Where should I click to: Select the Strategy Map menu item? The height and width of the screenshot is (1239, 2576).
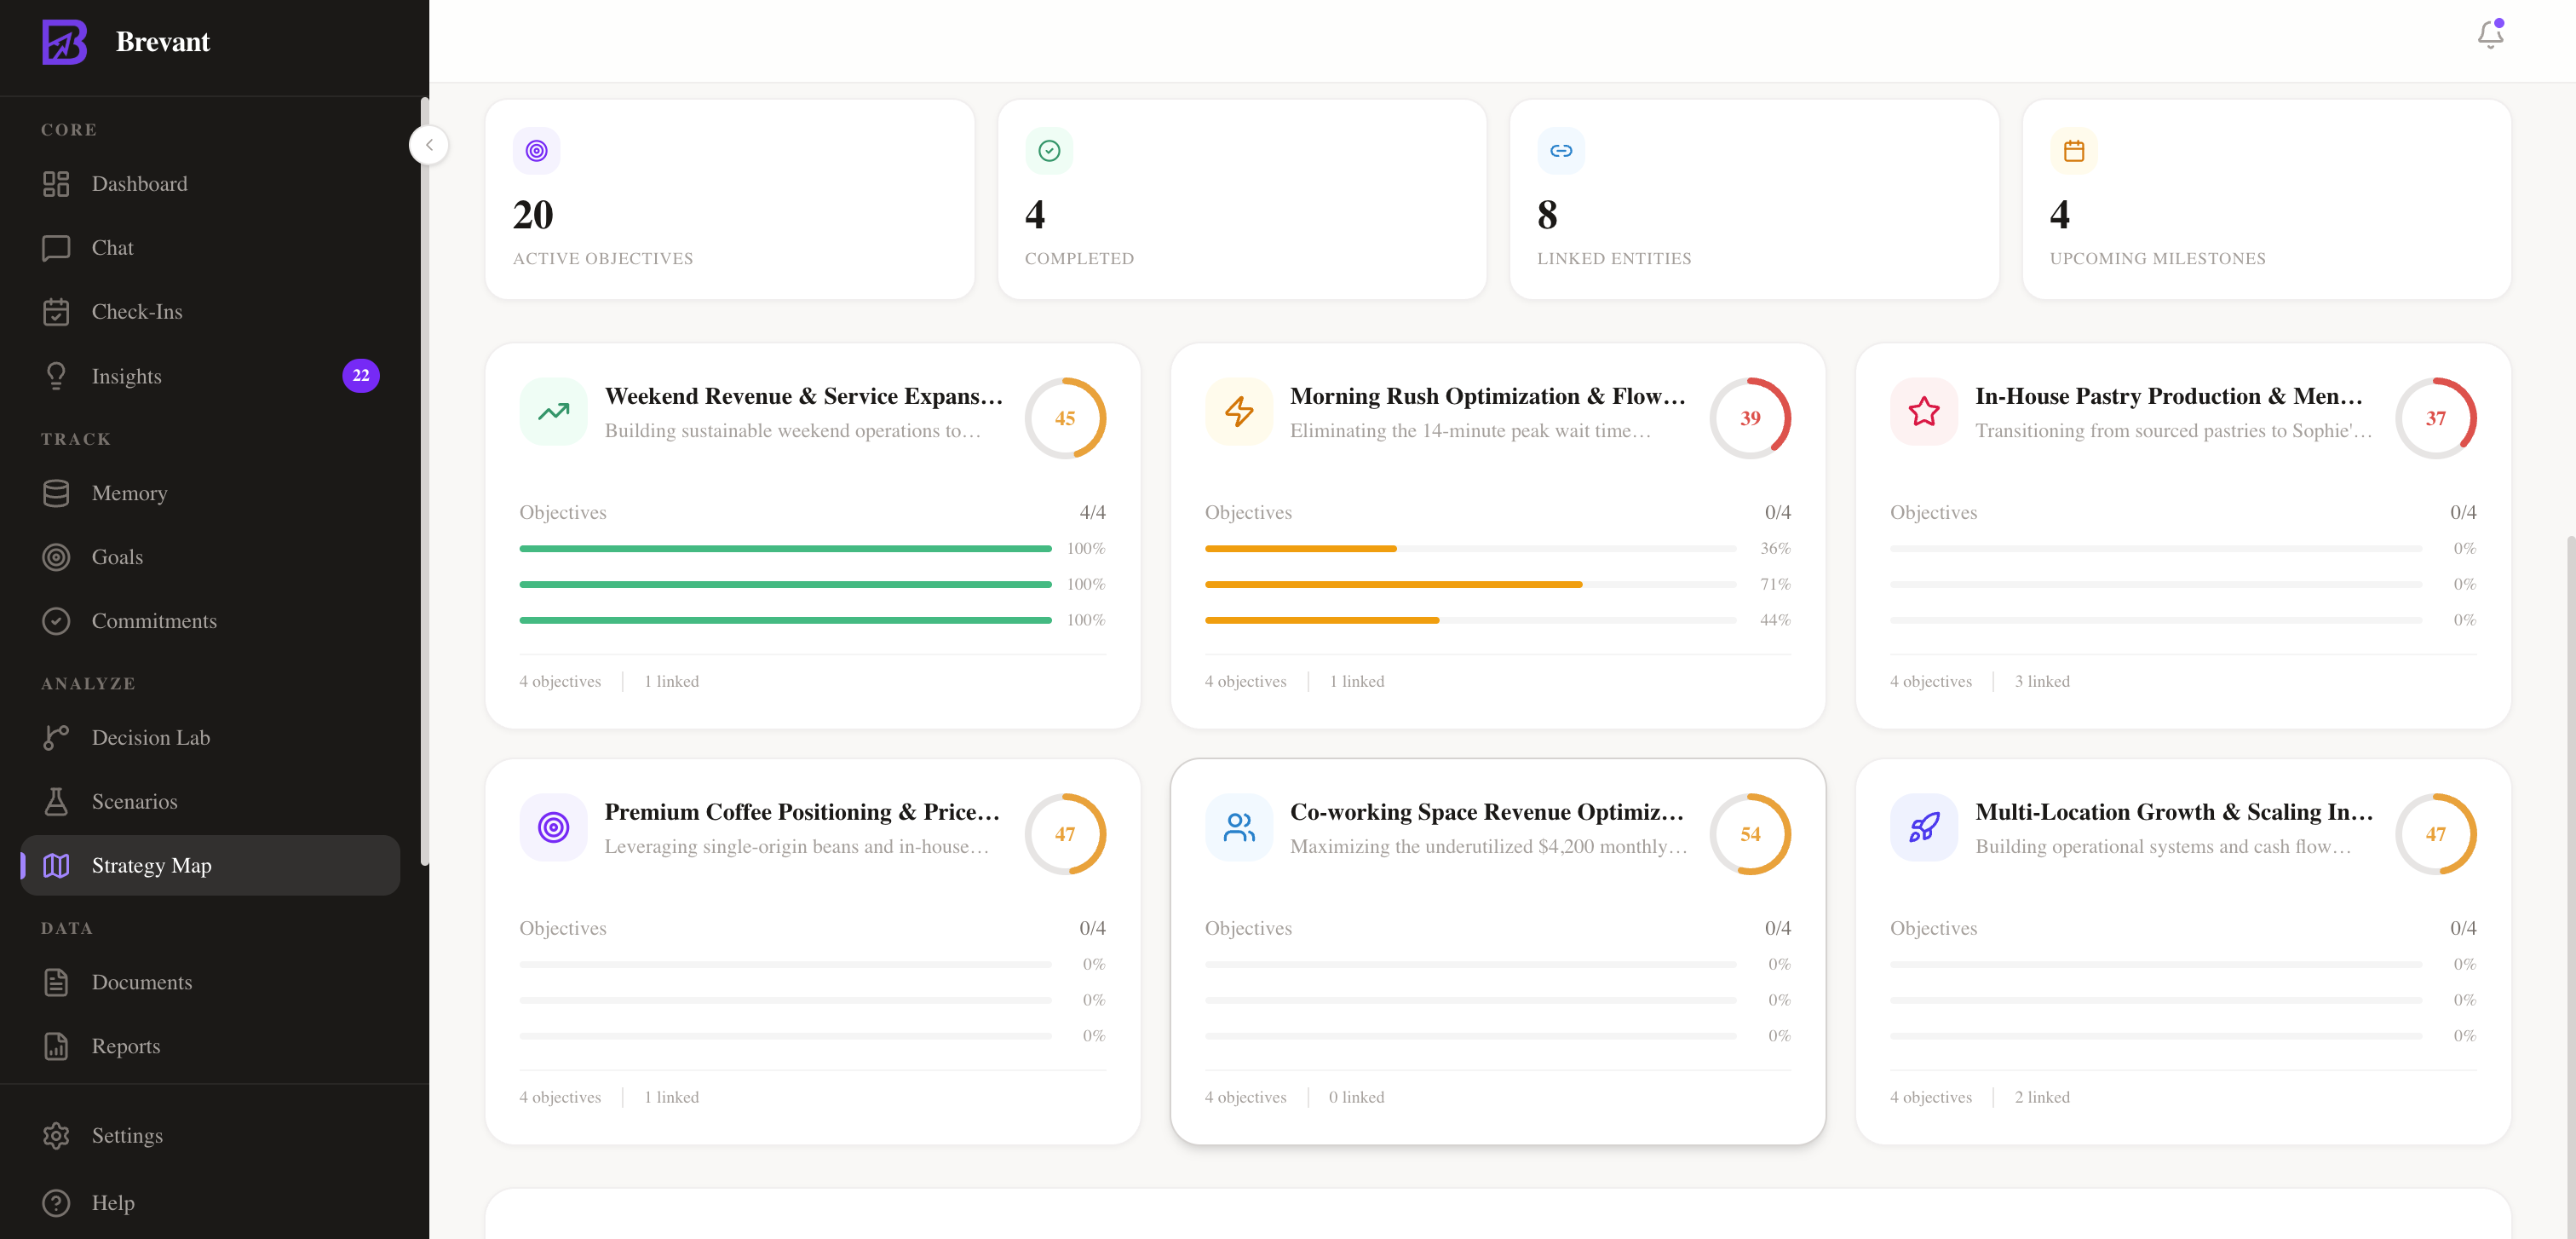click(151, 866)
